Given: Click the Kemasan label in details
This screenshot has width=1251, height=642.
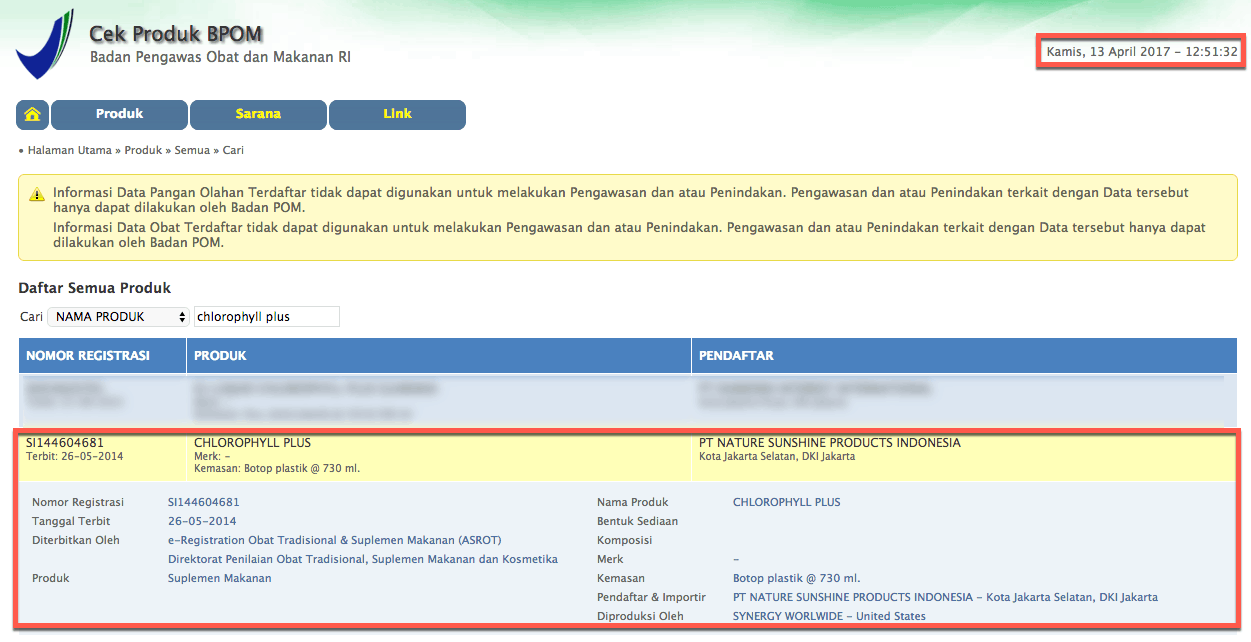Looking at the screenshot, I should (x=621, y=578).
